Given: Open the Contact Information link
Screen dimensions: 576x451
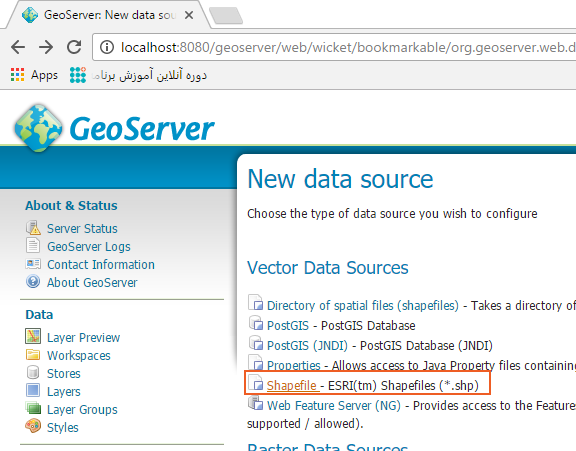Looking at the screenshot, I should click(x=101, y=264).
